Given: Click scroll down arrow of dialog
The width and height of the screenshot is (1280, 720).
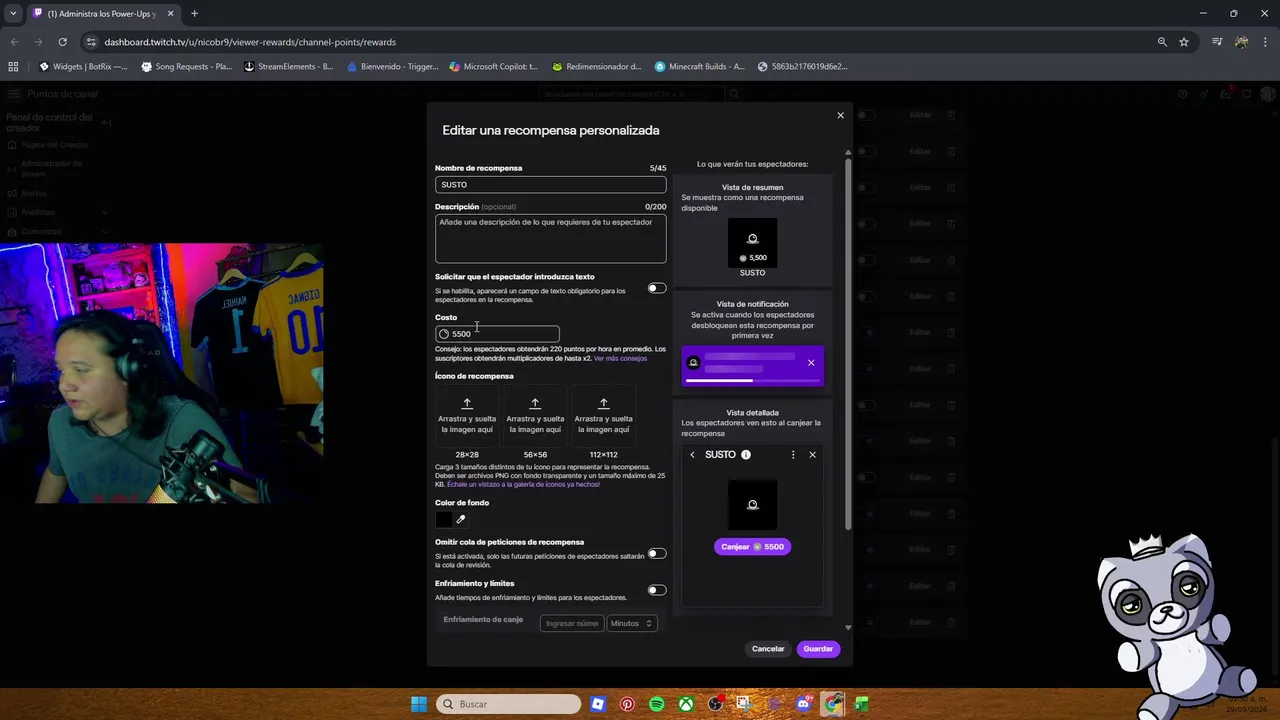Looking at the screenshot, I should pos(848,628).
